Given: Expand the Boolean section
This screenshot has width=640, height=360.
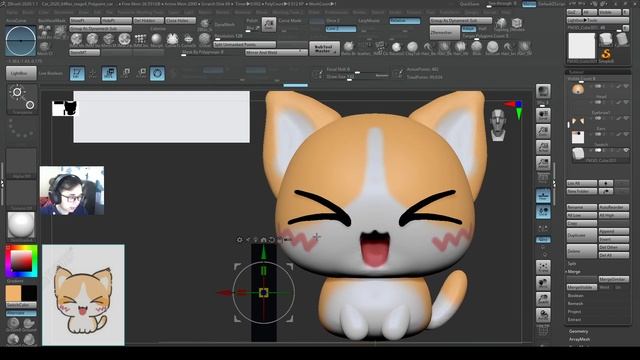Looking at the screenshot, I should point(576,296).
